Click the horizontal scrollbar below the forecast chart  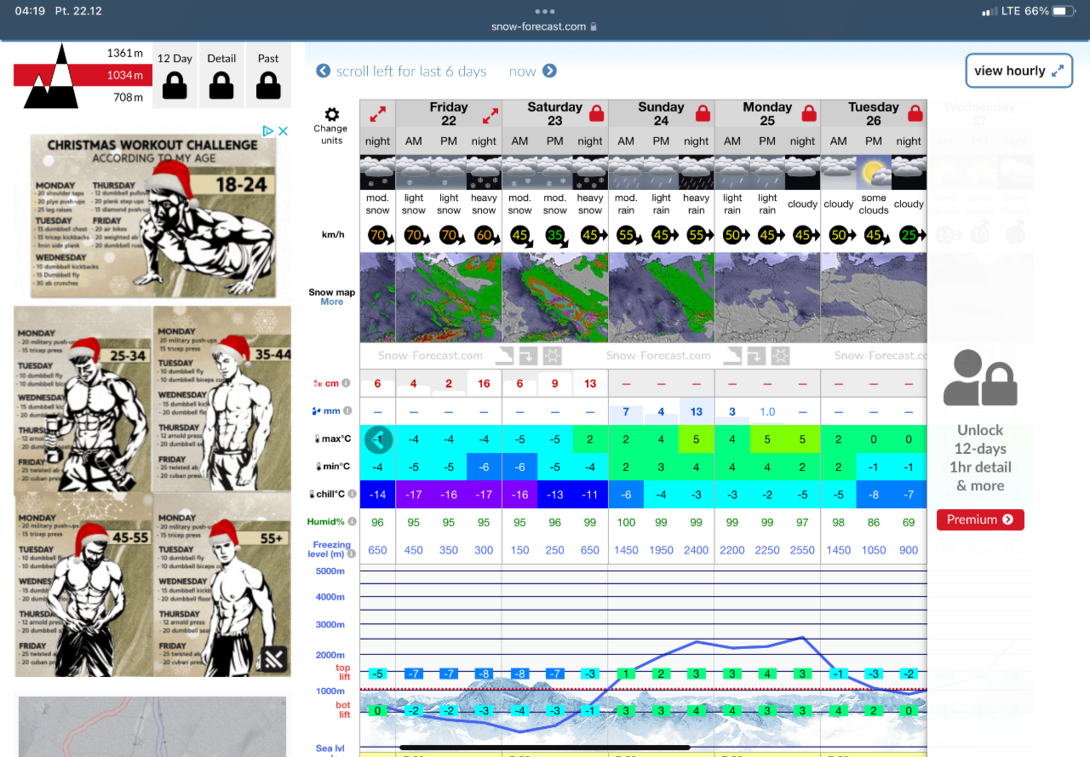(544, 747)
